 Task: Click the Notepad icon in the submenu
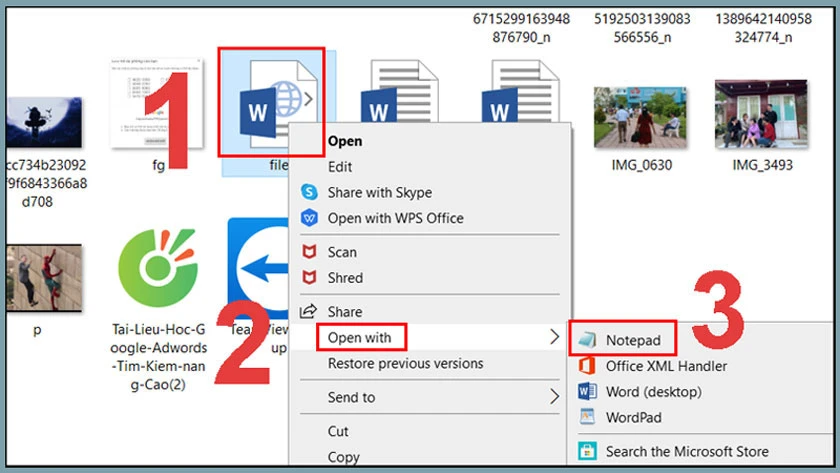pyautogui.click(x=587, y=340)
